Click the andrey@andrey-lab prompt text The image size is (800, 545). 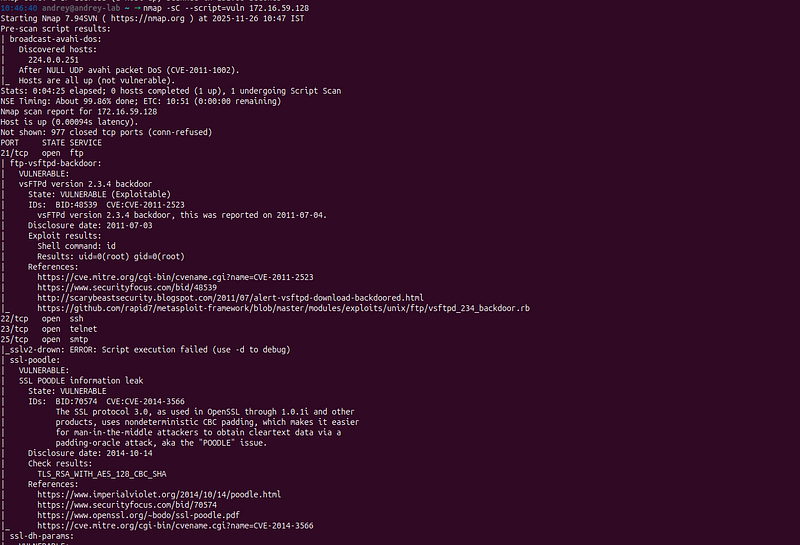click(81, 8)
